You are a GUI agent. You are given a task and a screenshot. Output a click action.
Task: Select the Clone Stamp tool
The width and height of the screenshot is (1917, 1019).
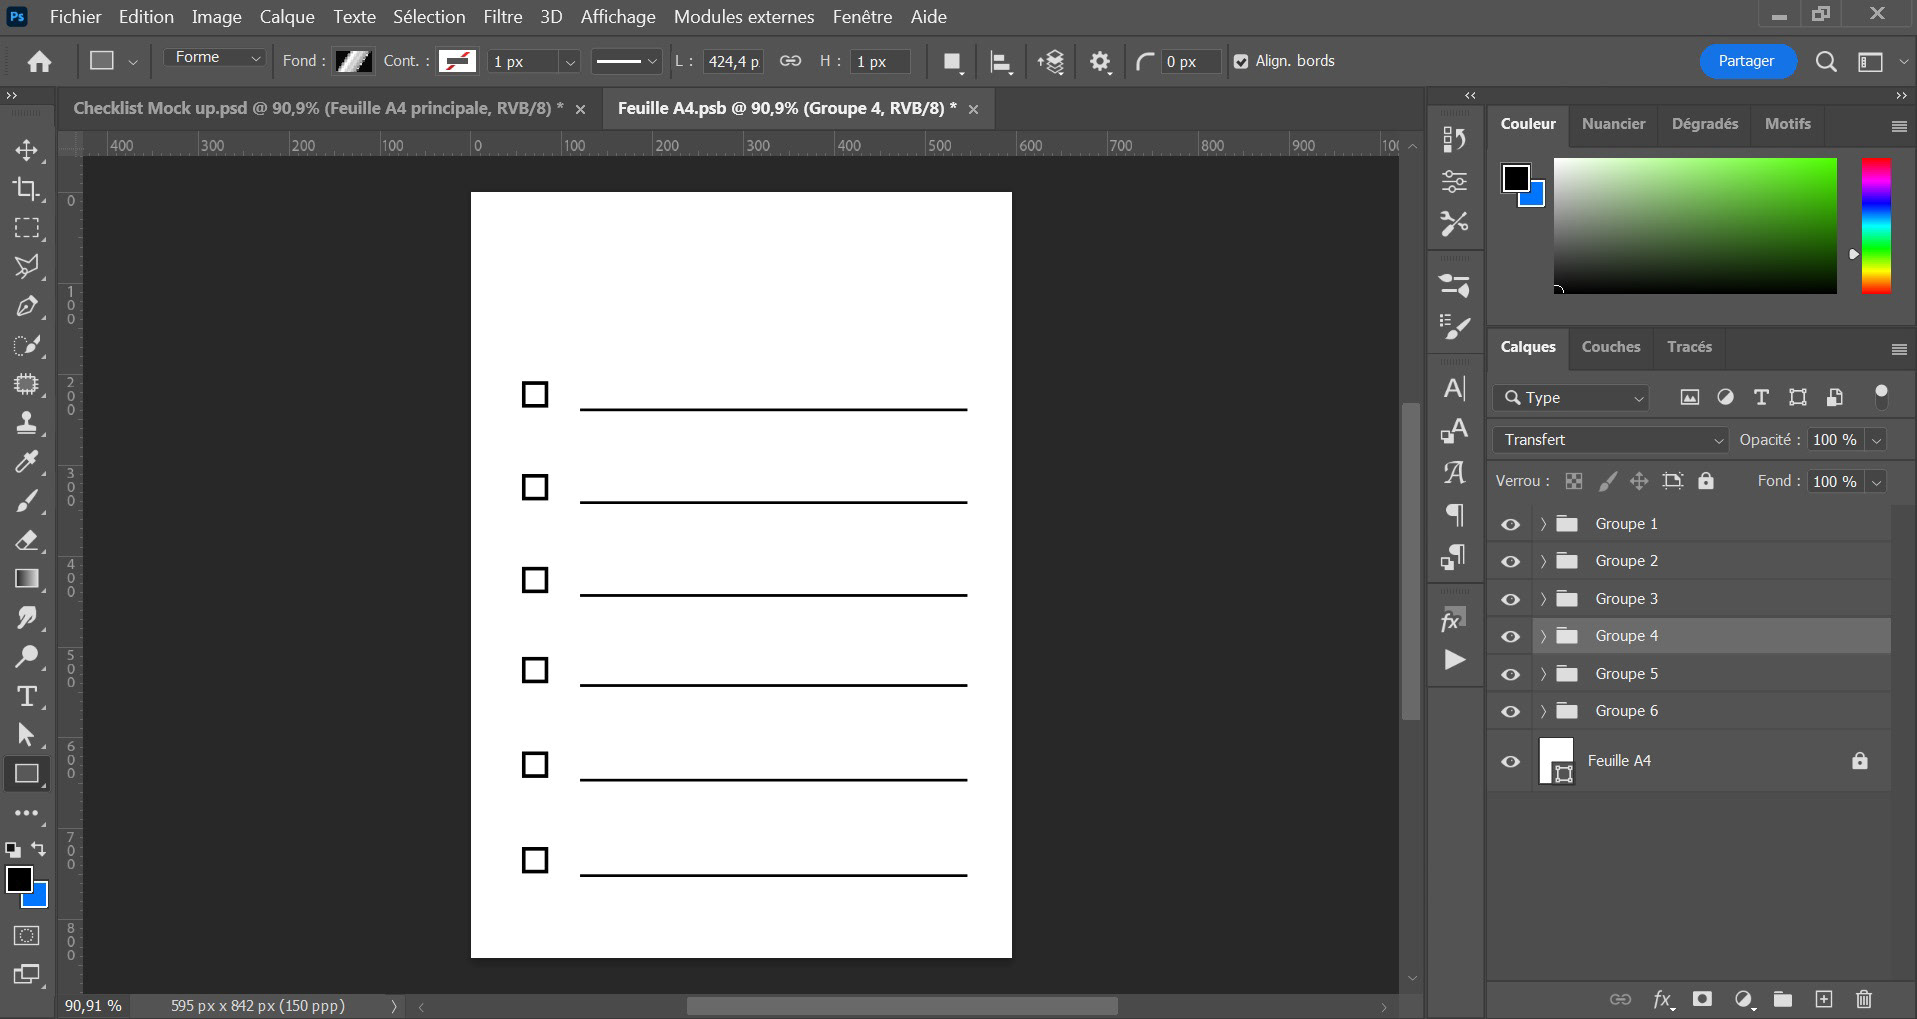(x=27, y=423)
